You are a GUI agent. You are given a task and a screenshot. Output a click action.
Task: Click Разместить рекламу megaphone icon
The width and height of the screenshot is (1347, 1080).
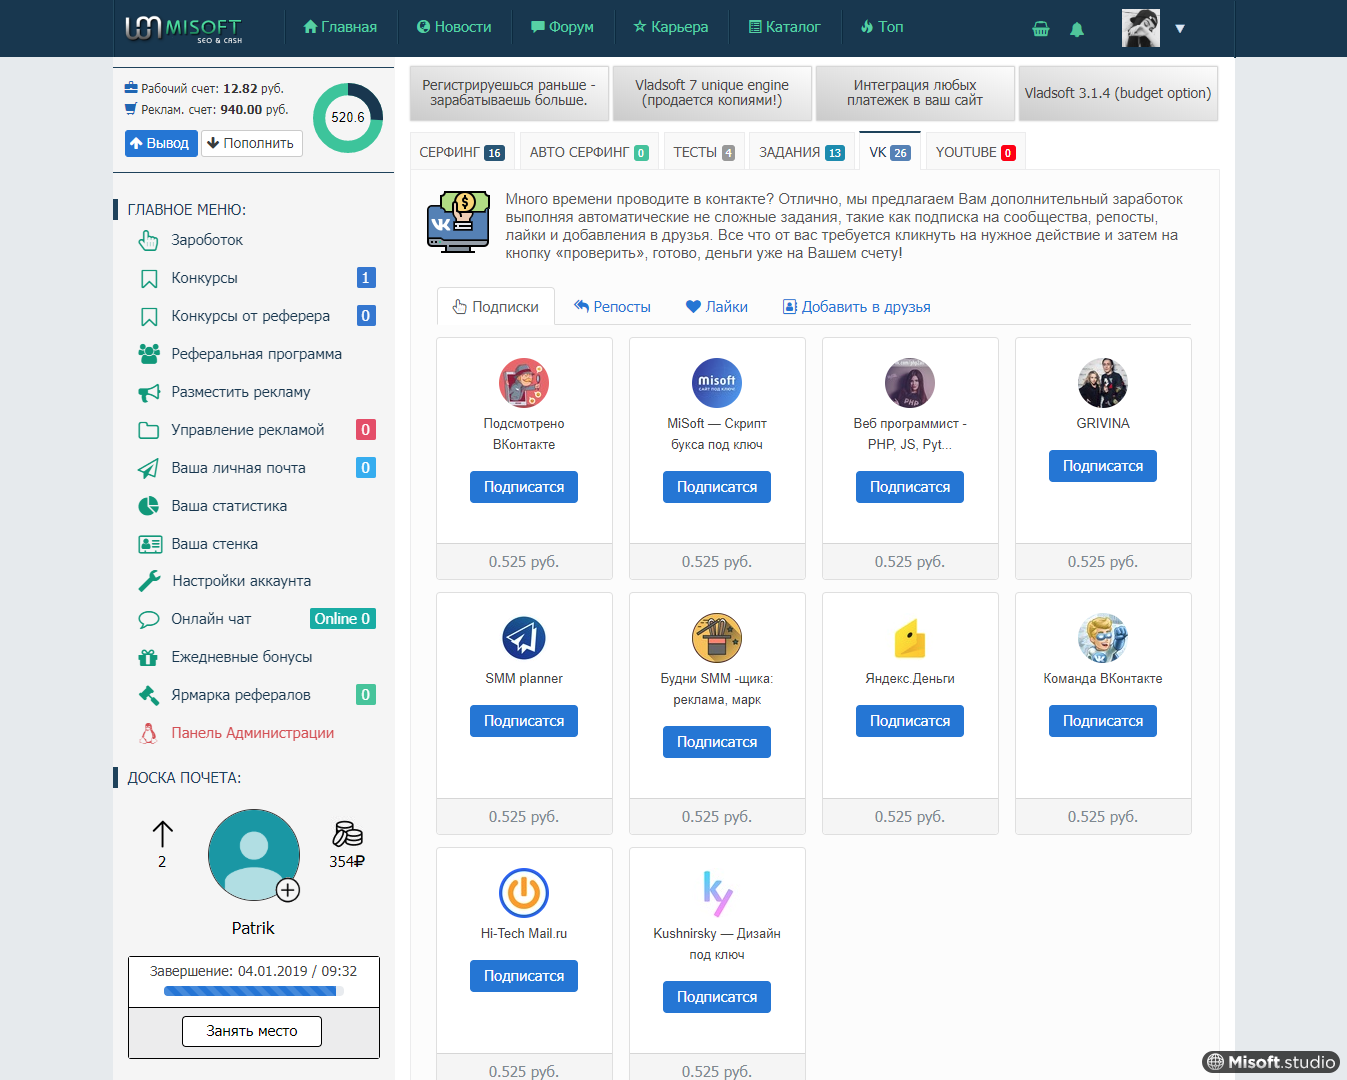coord(149,392)
